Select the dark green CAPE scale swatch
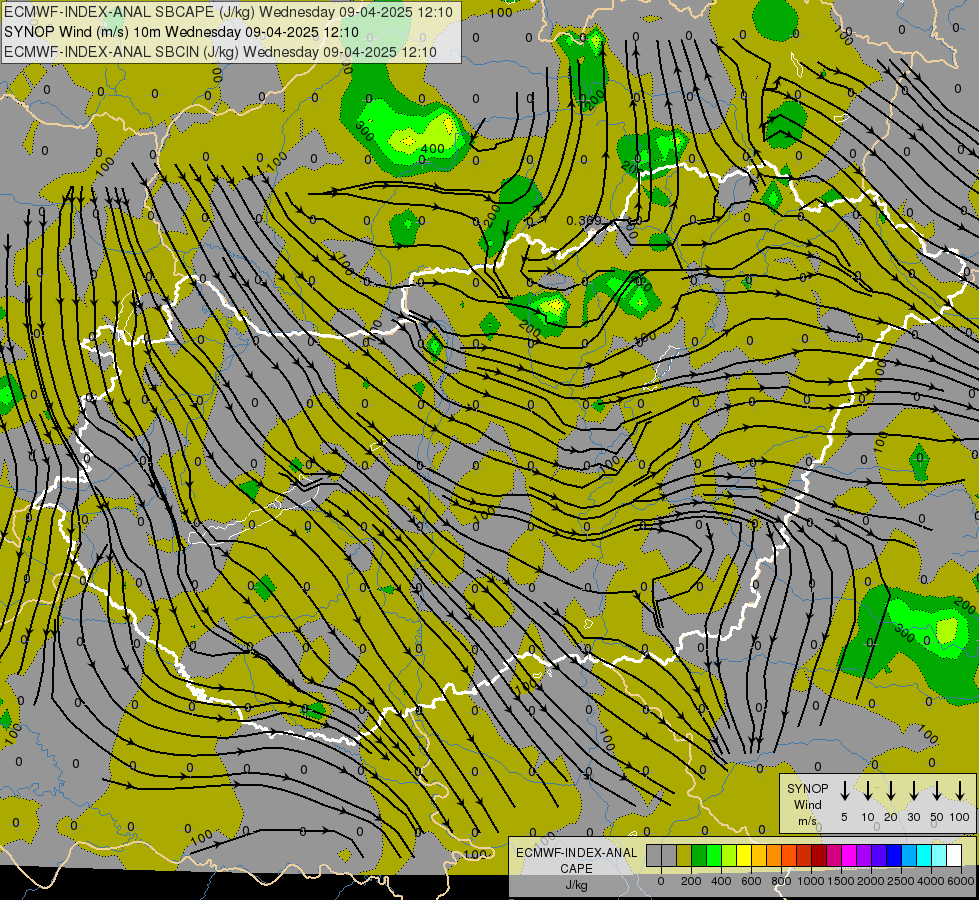This screenshot has height=900, width=979. click(699, 855)
